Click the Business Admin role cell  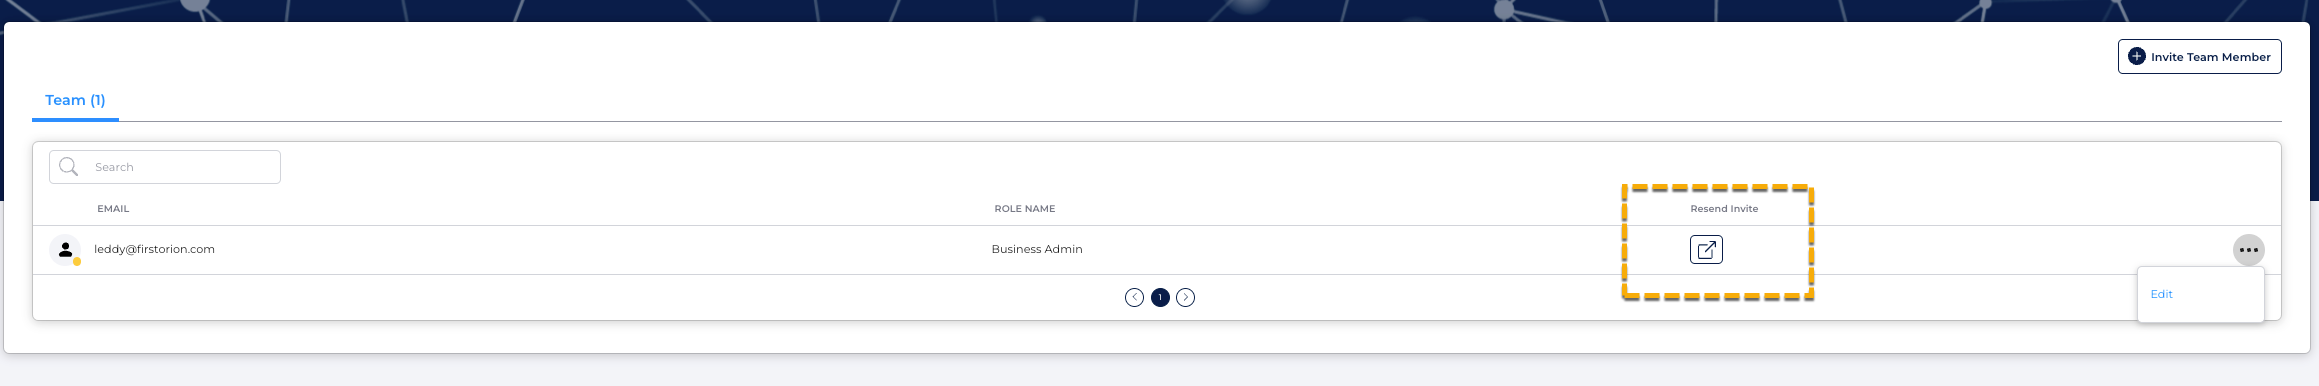tap(1037, 249)
